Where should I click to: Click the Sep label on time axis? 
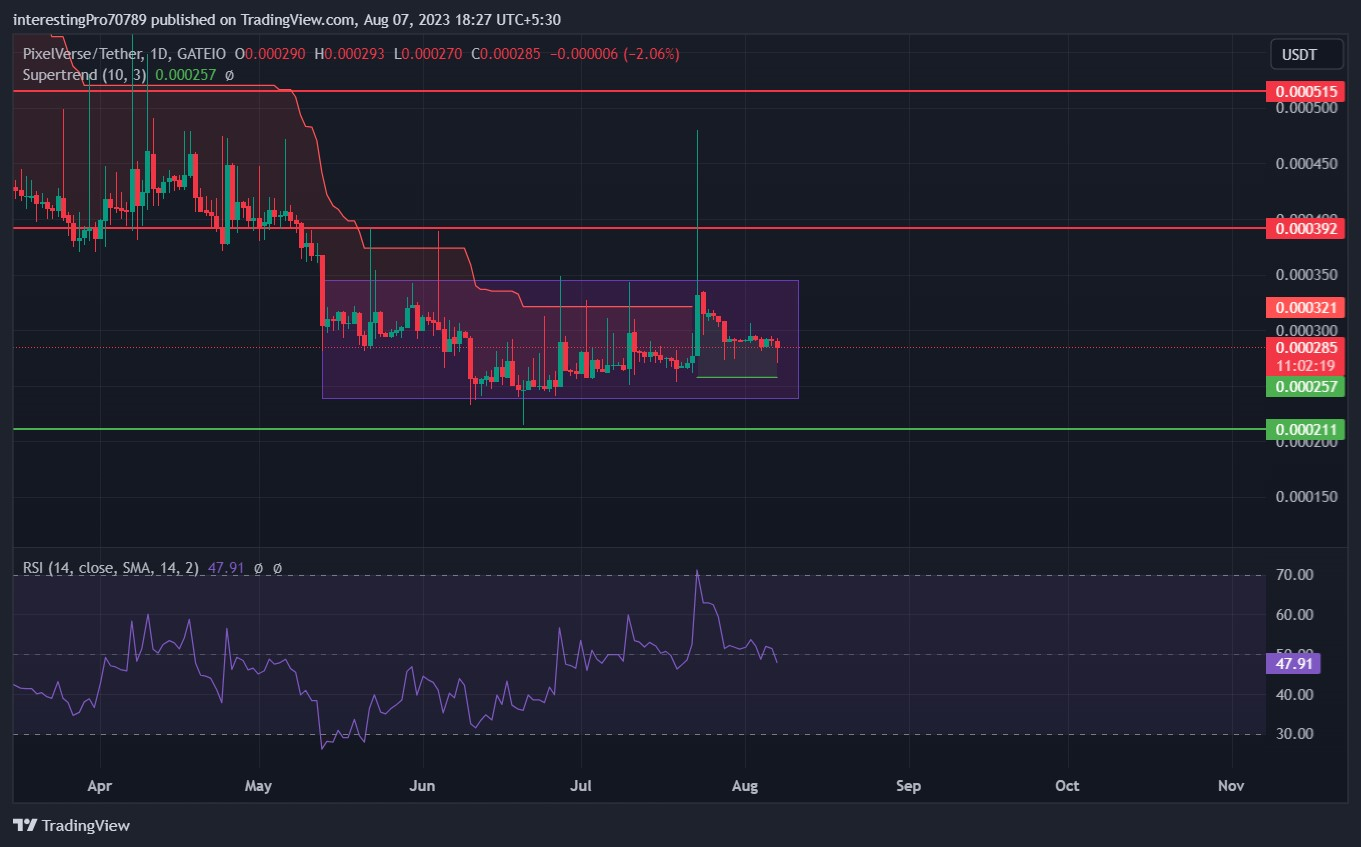tap(908, 786)
